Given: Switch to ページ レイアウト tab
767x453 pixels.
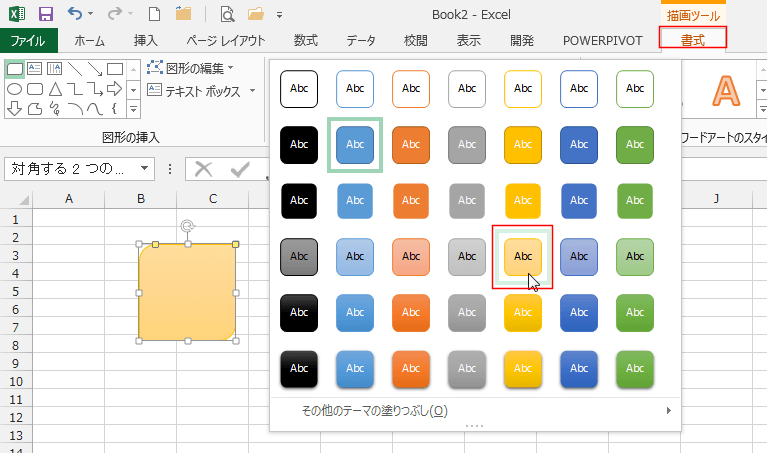Looking at the screenshot, I should 226,41.
